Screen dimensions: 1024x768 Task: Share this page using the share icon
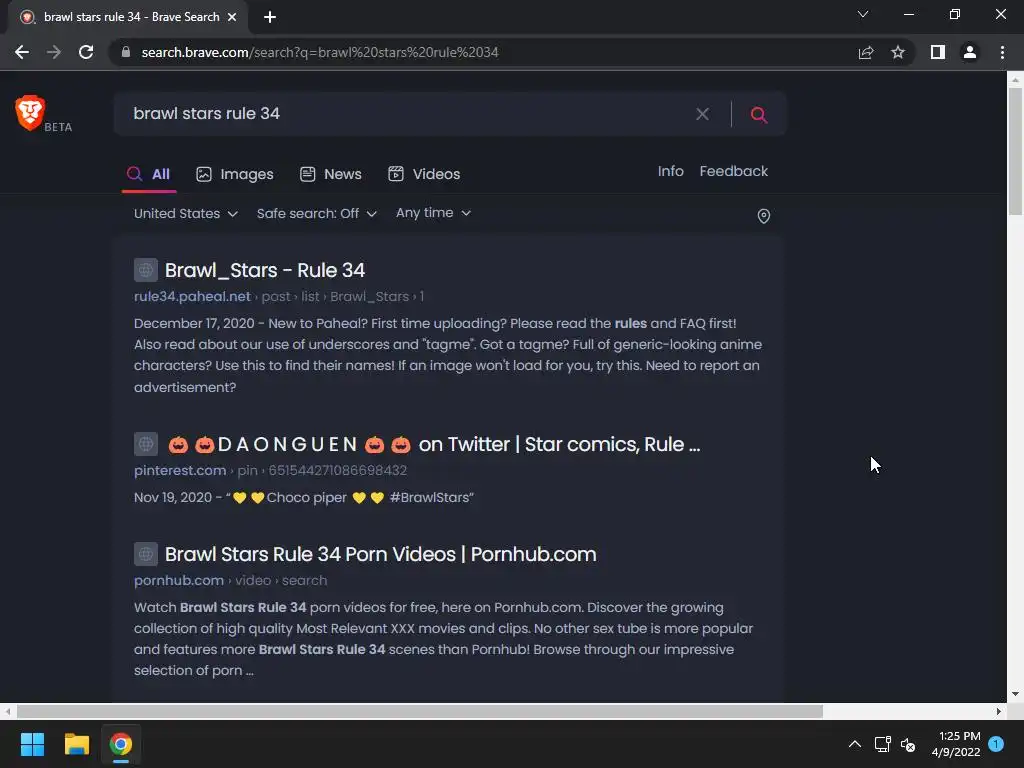click(866, 52)
